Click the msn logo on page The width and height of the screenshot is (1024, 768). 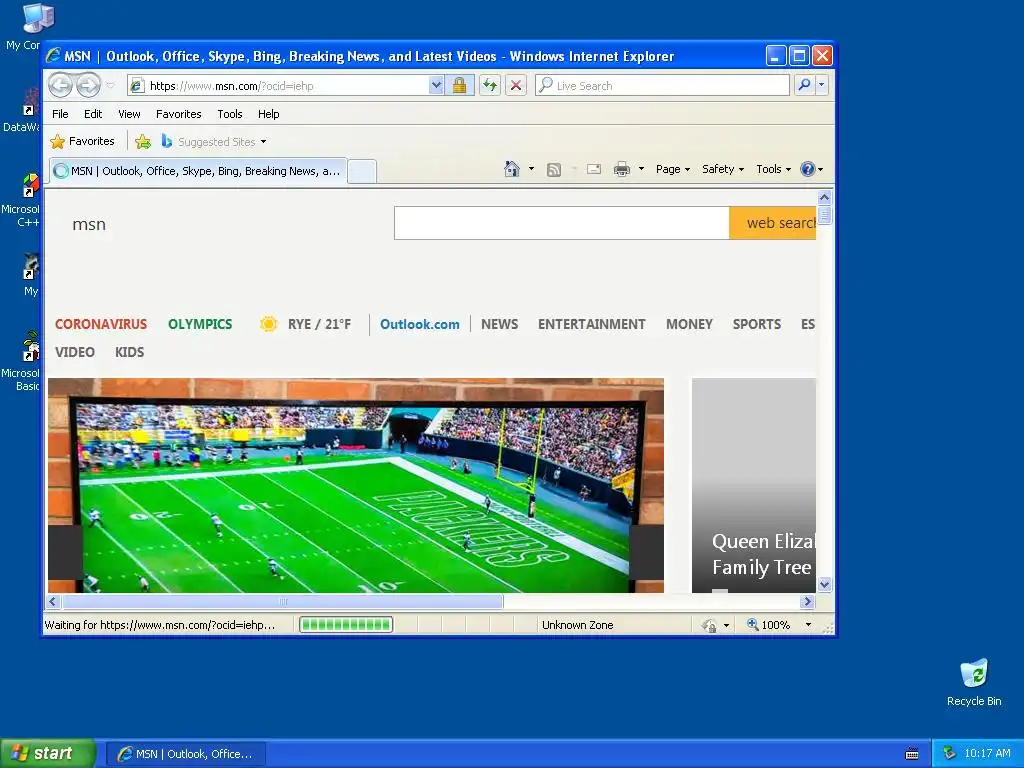89,225
